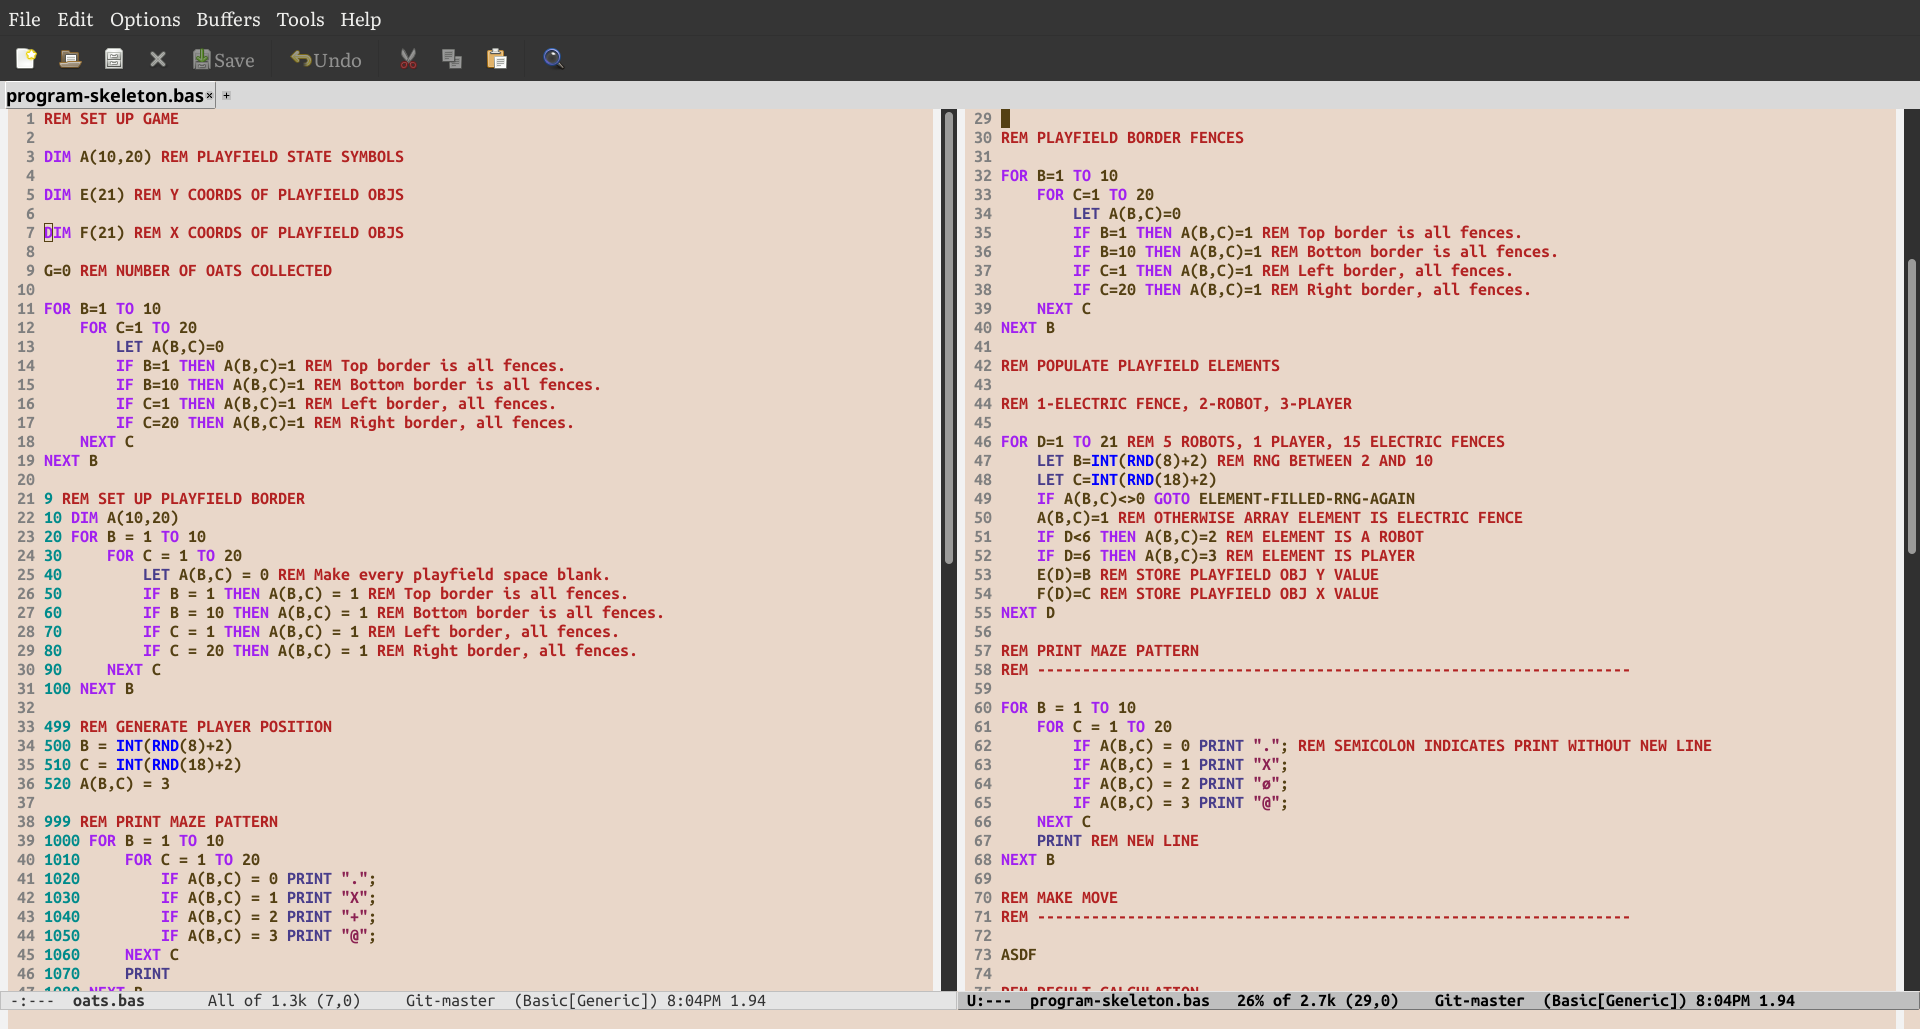
Task: Open the File menu
Action: (x=24, y=19)
